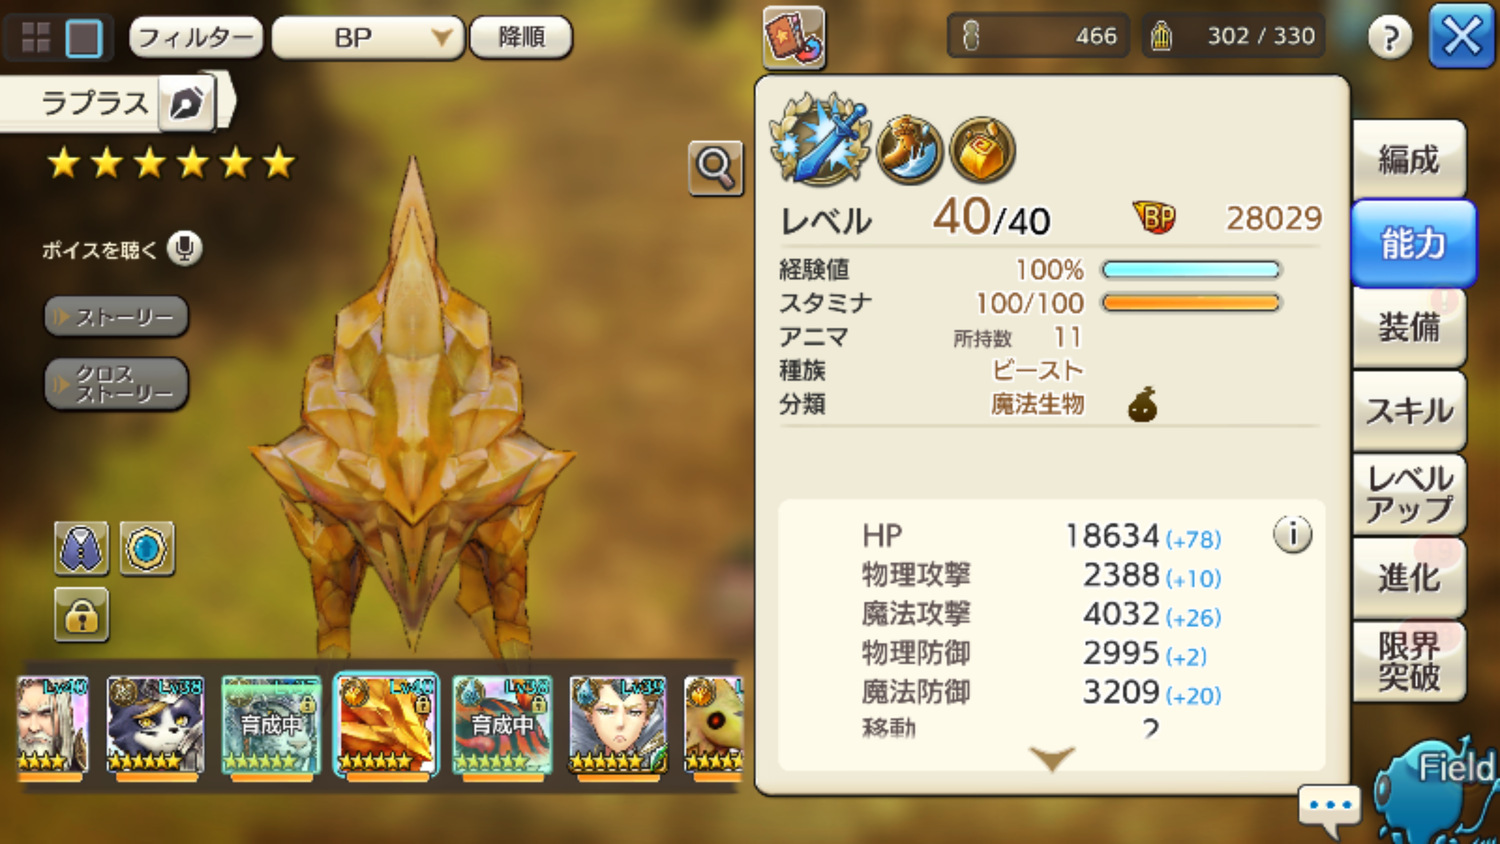Switch to grid view layout icon
Image resolution: width=1500 pixels, height=844 pixels.
tap(36, 38)
